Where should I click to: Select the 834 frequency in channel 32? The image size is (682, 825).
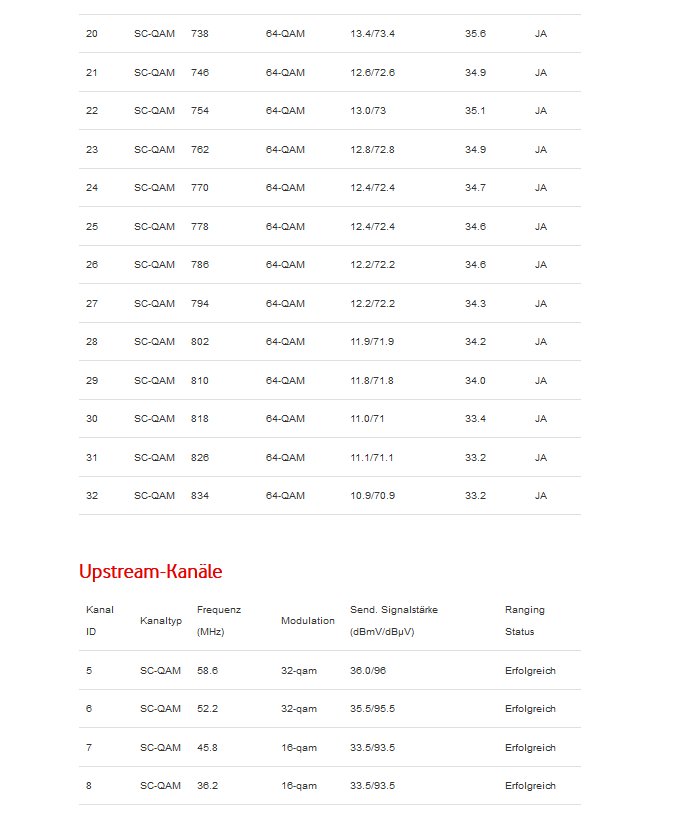click(x=200, y=496)
